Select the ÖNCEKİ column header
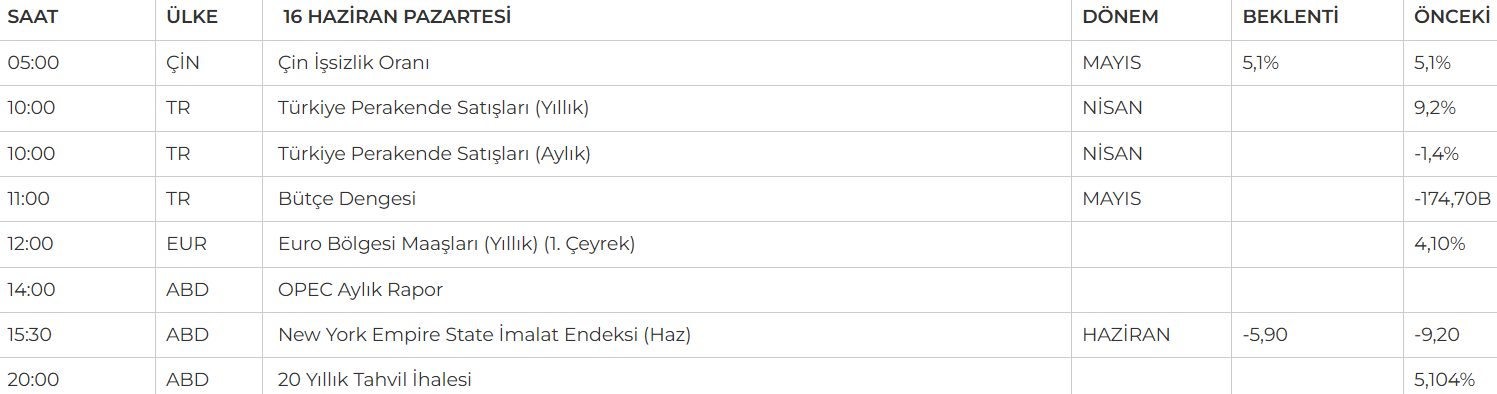The image size is (1497, 394). [1452, 17]
